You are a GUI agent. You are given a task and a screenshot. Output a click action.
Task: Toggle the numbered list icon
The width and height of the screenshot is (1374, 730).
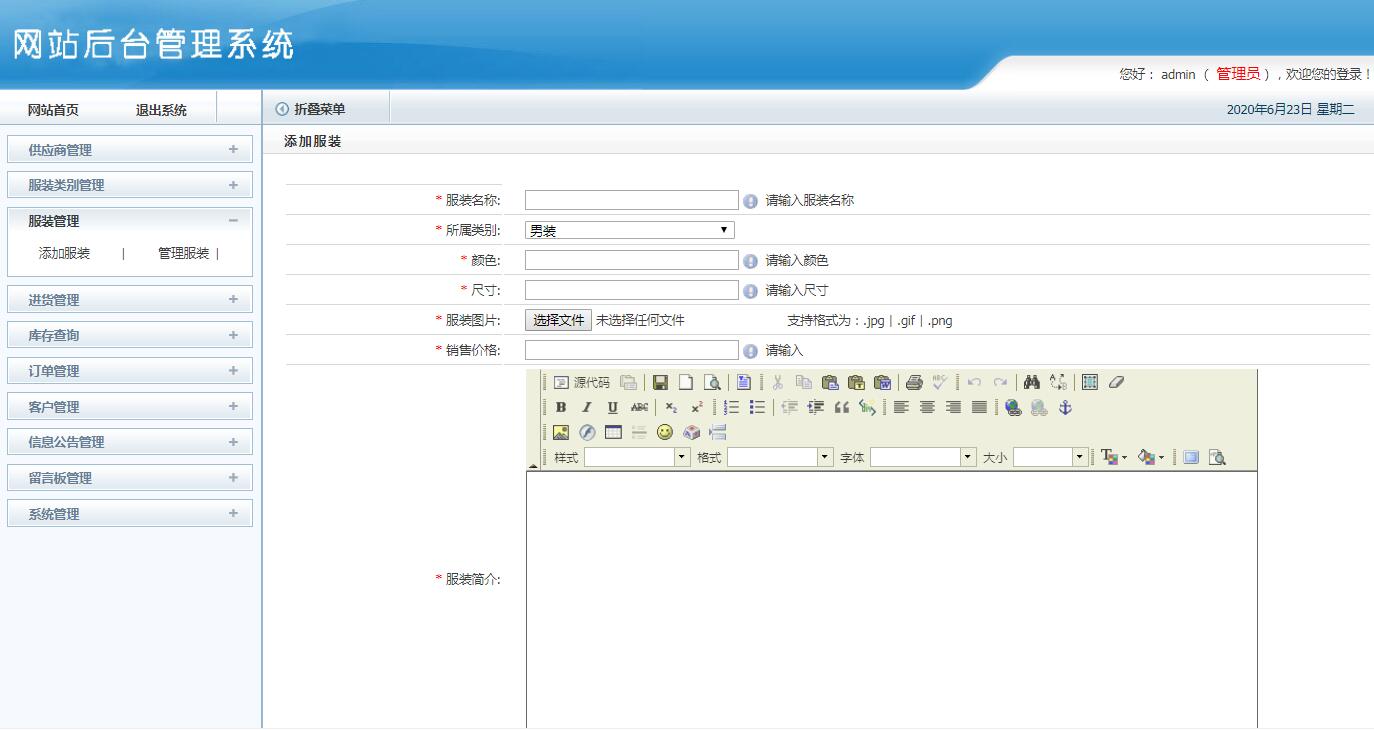pyautogui.click(x=732, y=408)
